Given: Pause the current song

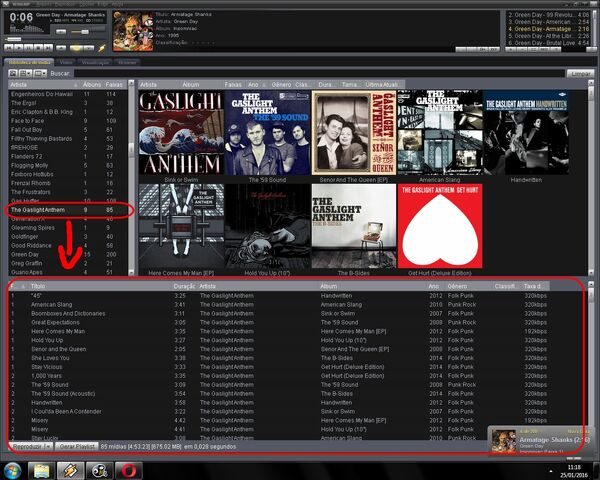Looking at the screenshot, I should [x=28, y=48].
